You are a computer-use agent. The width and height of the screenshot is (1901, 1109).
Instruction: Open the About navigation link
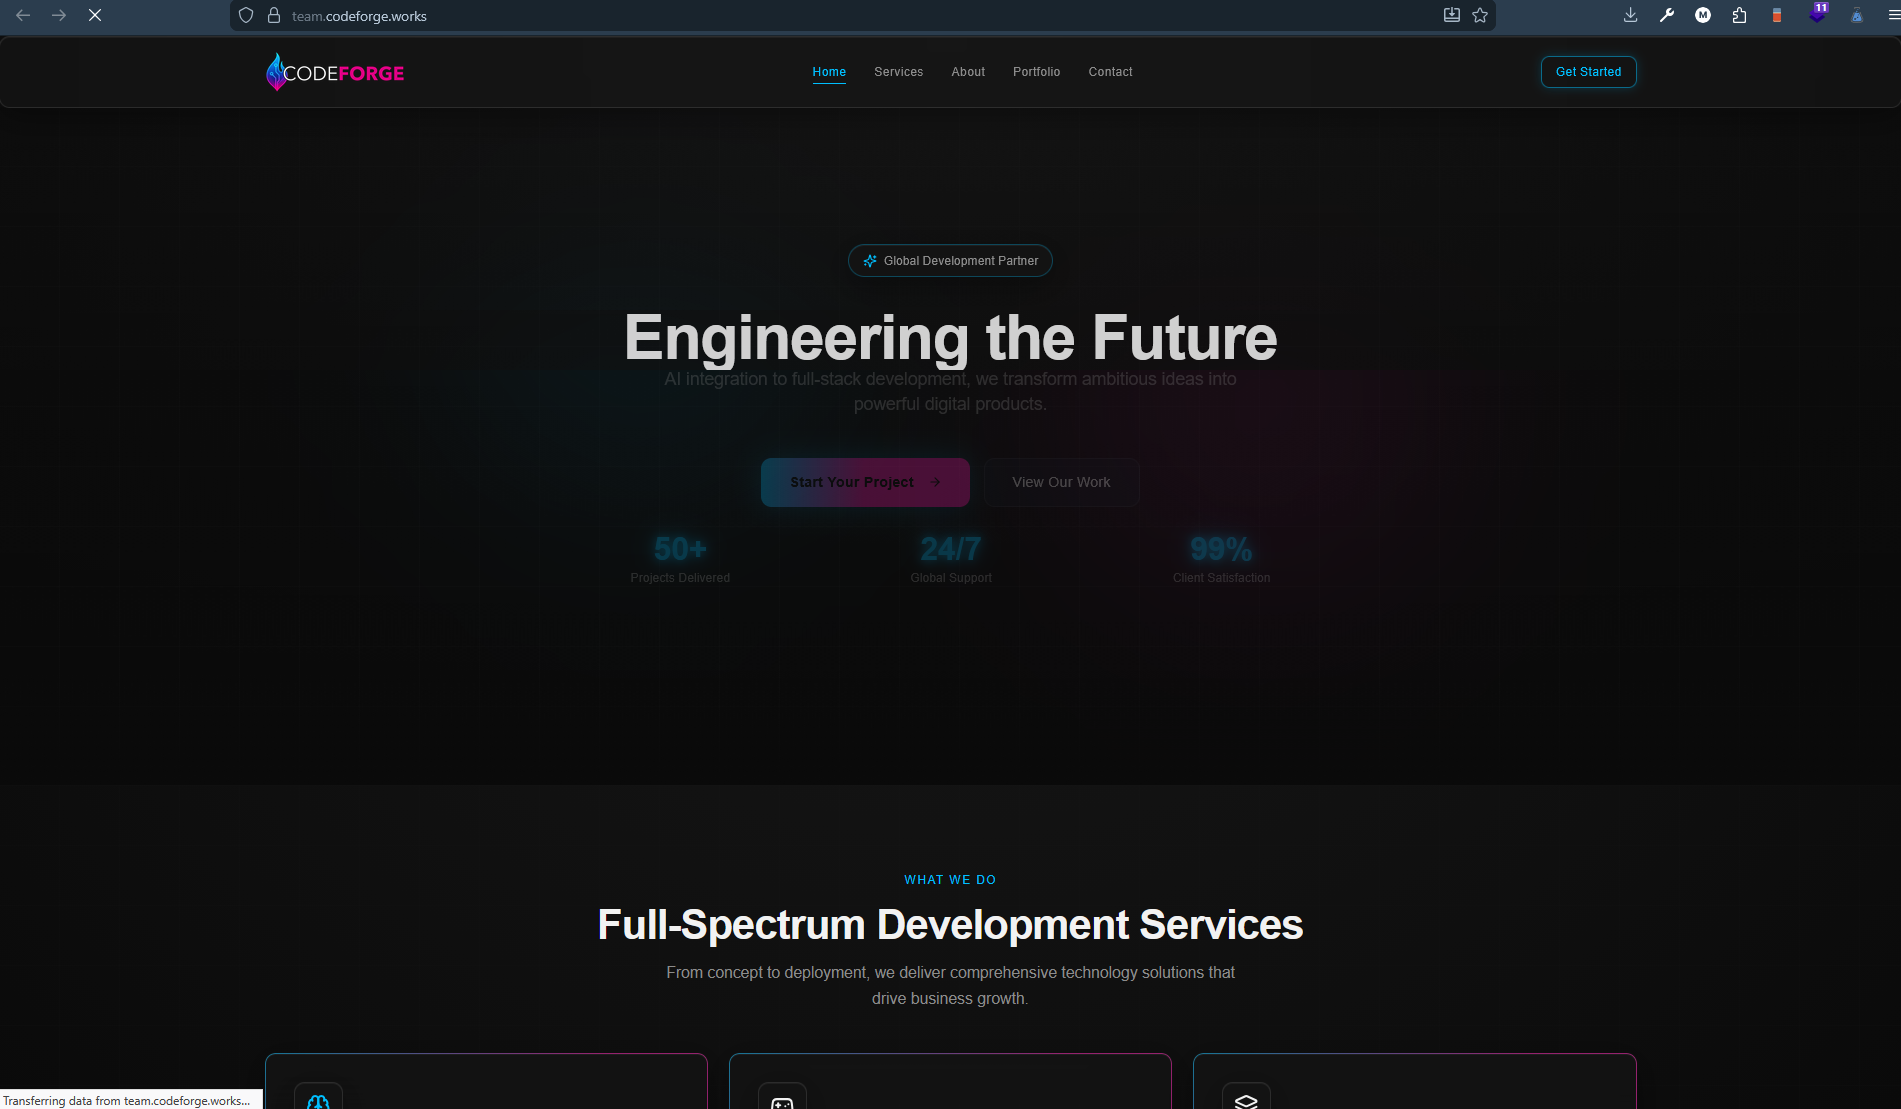pyautogui.click(x=967, y=71)
